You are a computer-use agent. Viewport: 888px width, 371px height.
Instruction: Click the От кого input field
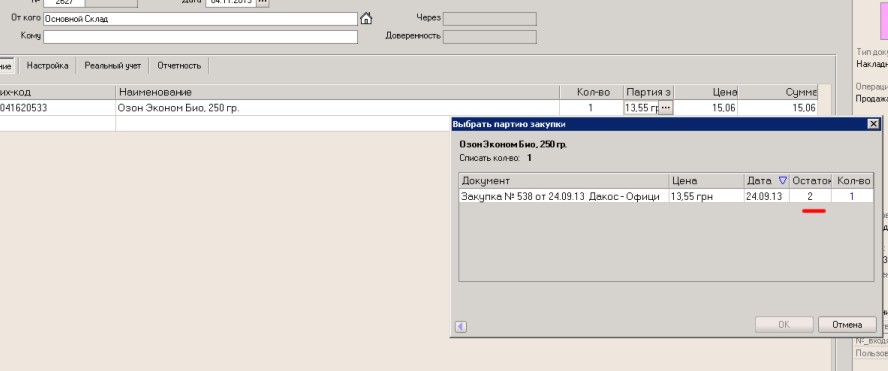[x=200, y=19]
